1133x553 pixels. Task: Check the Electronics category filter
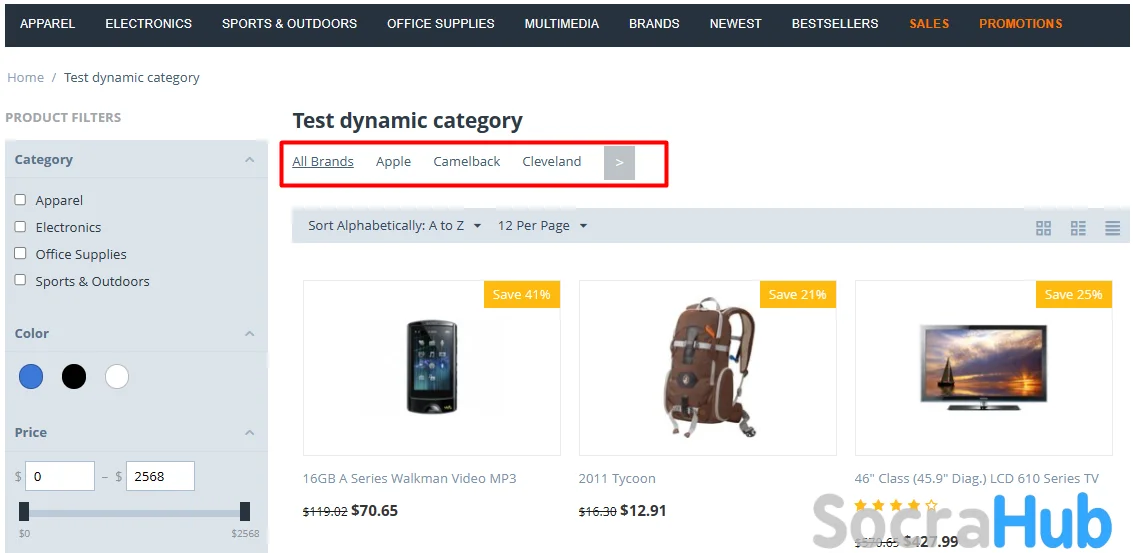pyautogui.click(x=20, y=227)
